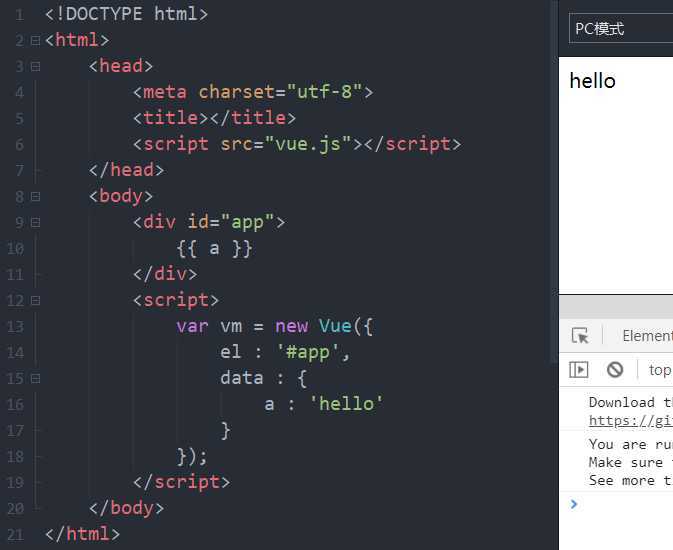Click the Vue constructor name on line 13
The height and width of the screenshot is (550, 673).
335,326
